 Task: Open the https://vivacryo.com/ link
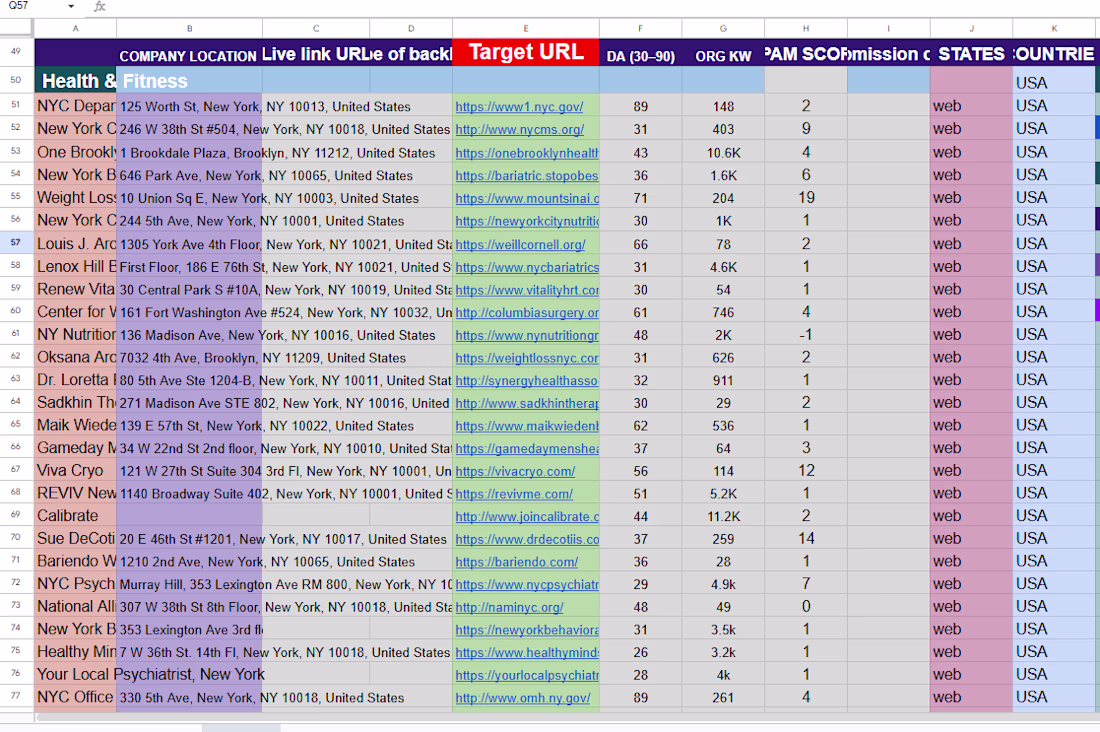[515, 472]
